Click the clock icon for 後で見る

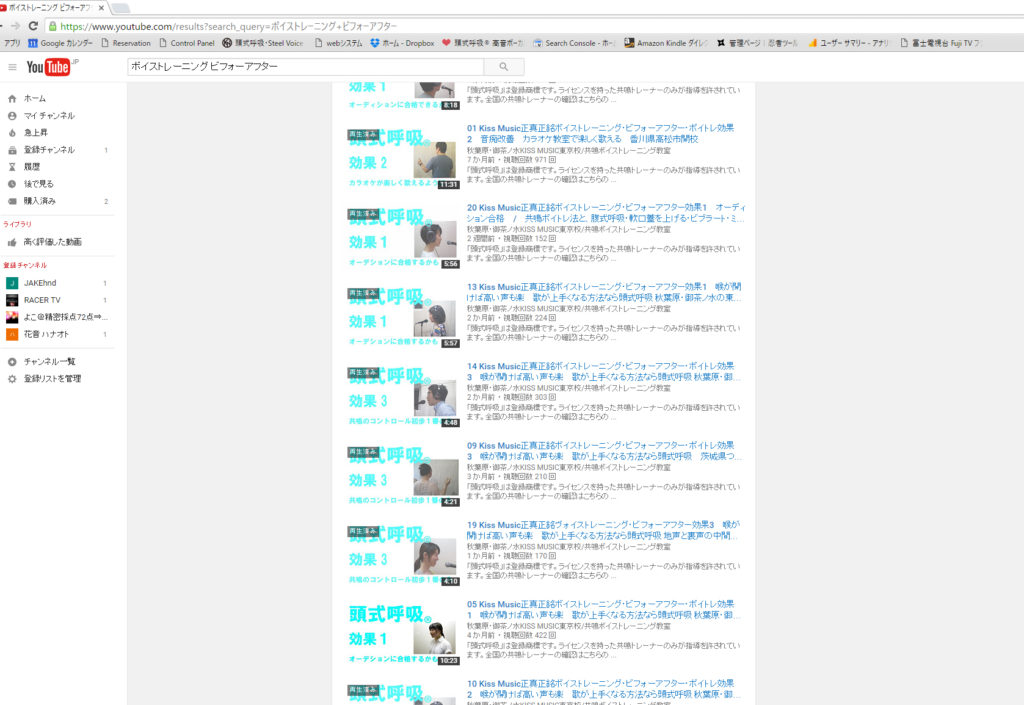tap(12, 183)
